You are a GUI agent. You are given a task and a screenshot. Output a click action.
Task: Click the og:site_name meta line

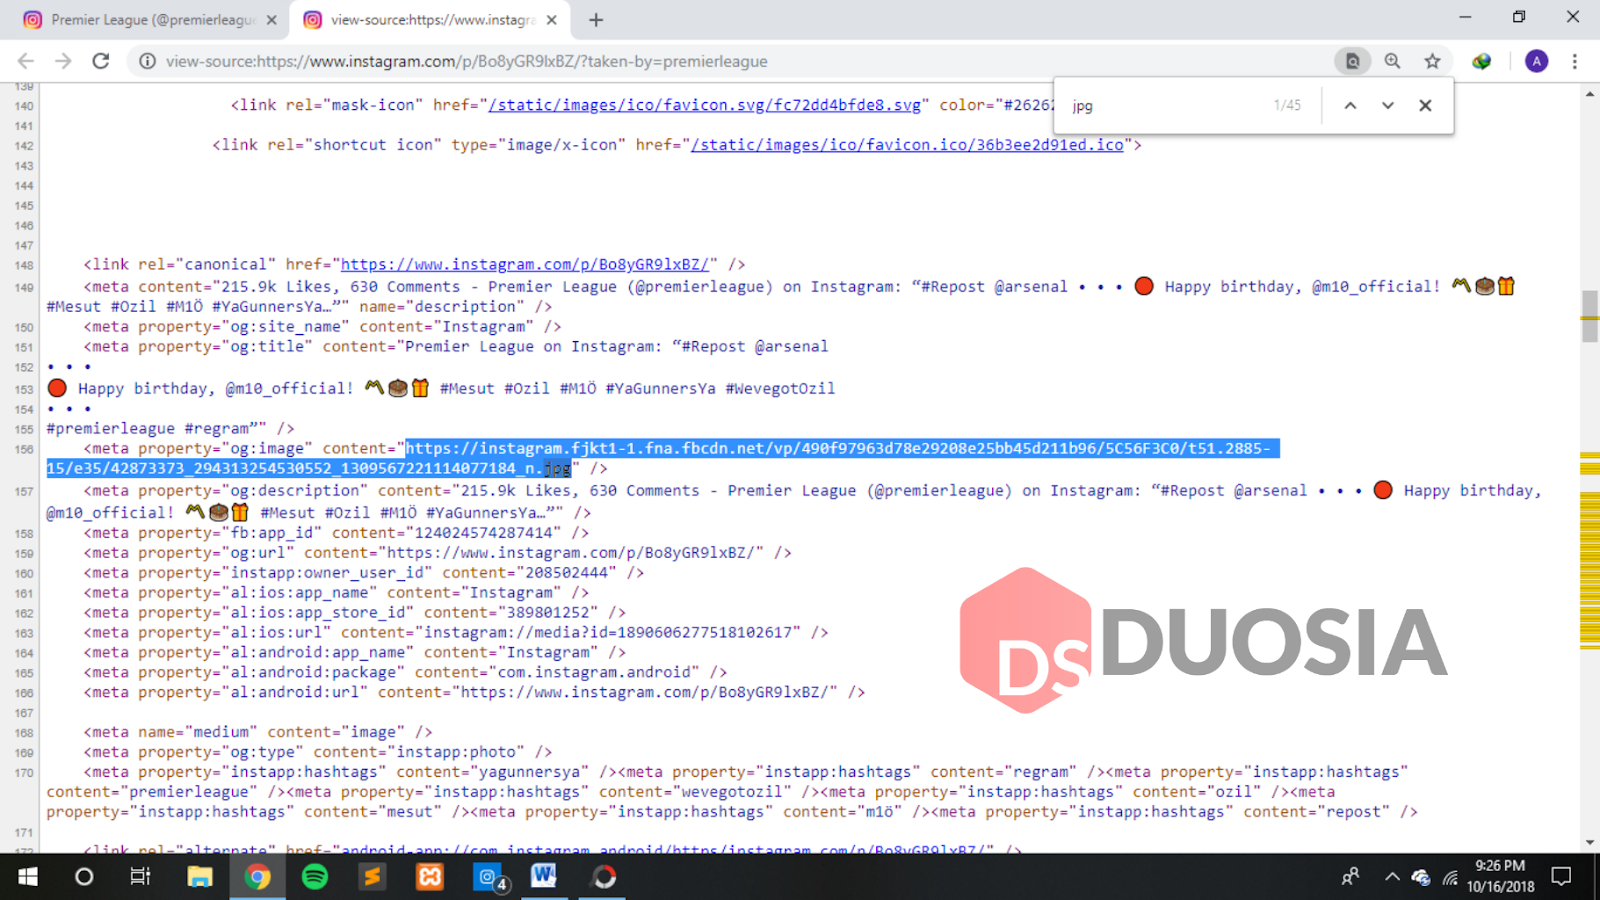click(322, 327)
